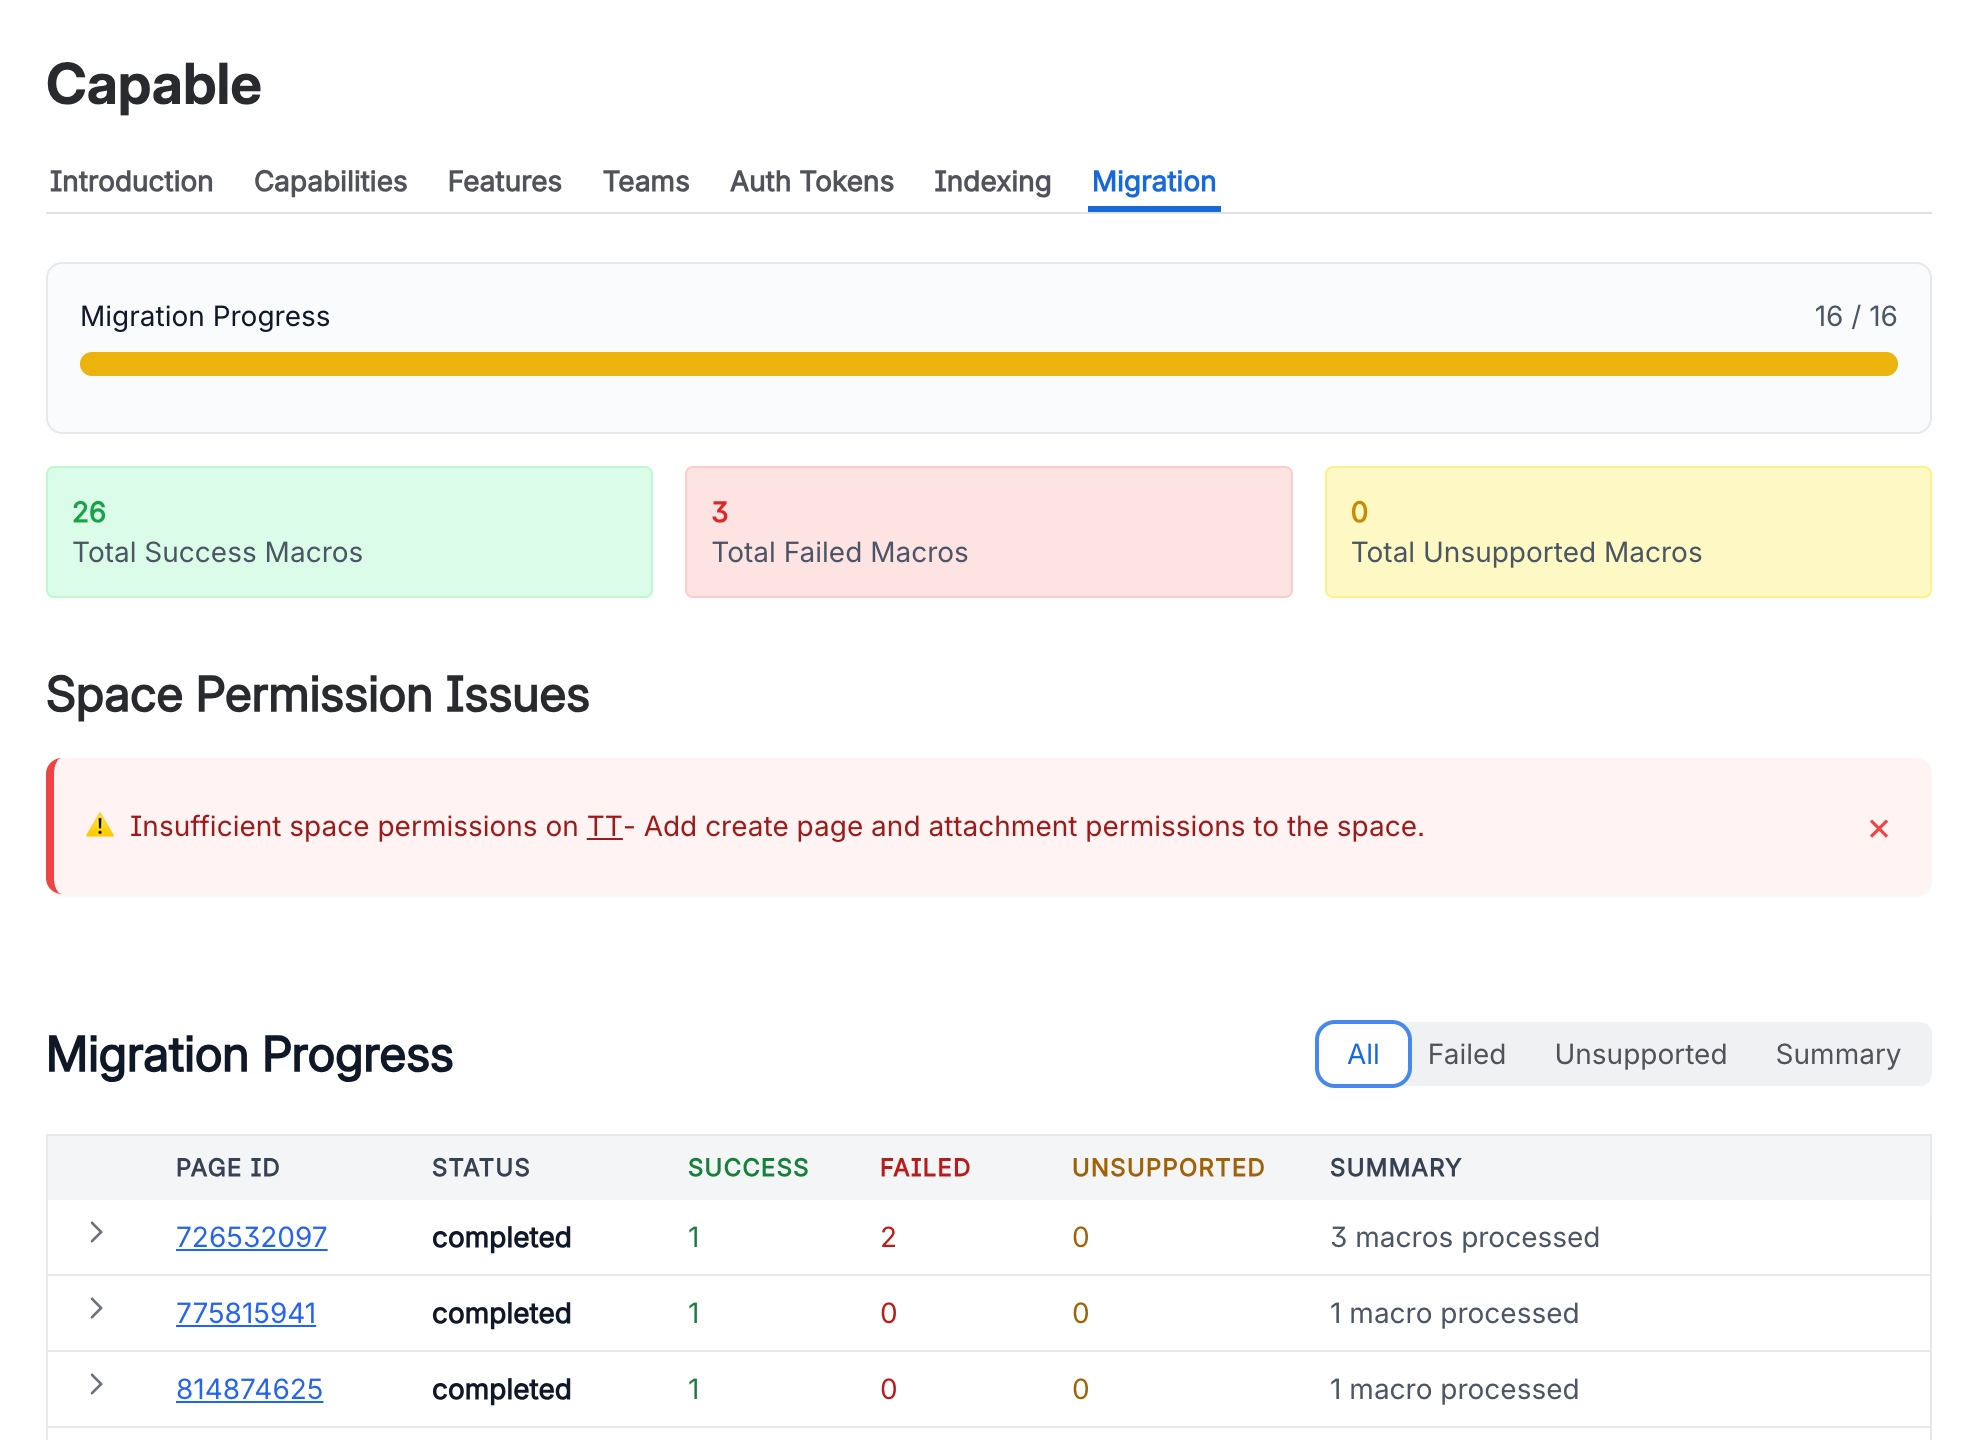Expand the row for page 775815941
This screenshot has width=1970, height=1440.
96,1313
